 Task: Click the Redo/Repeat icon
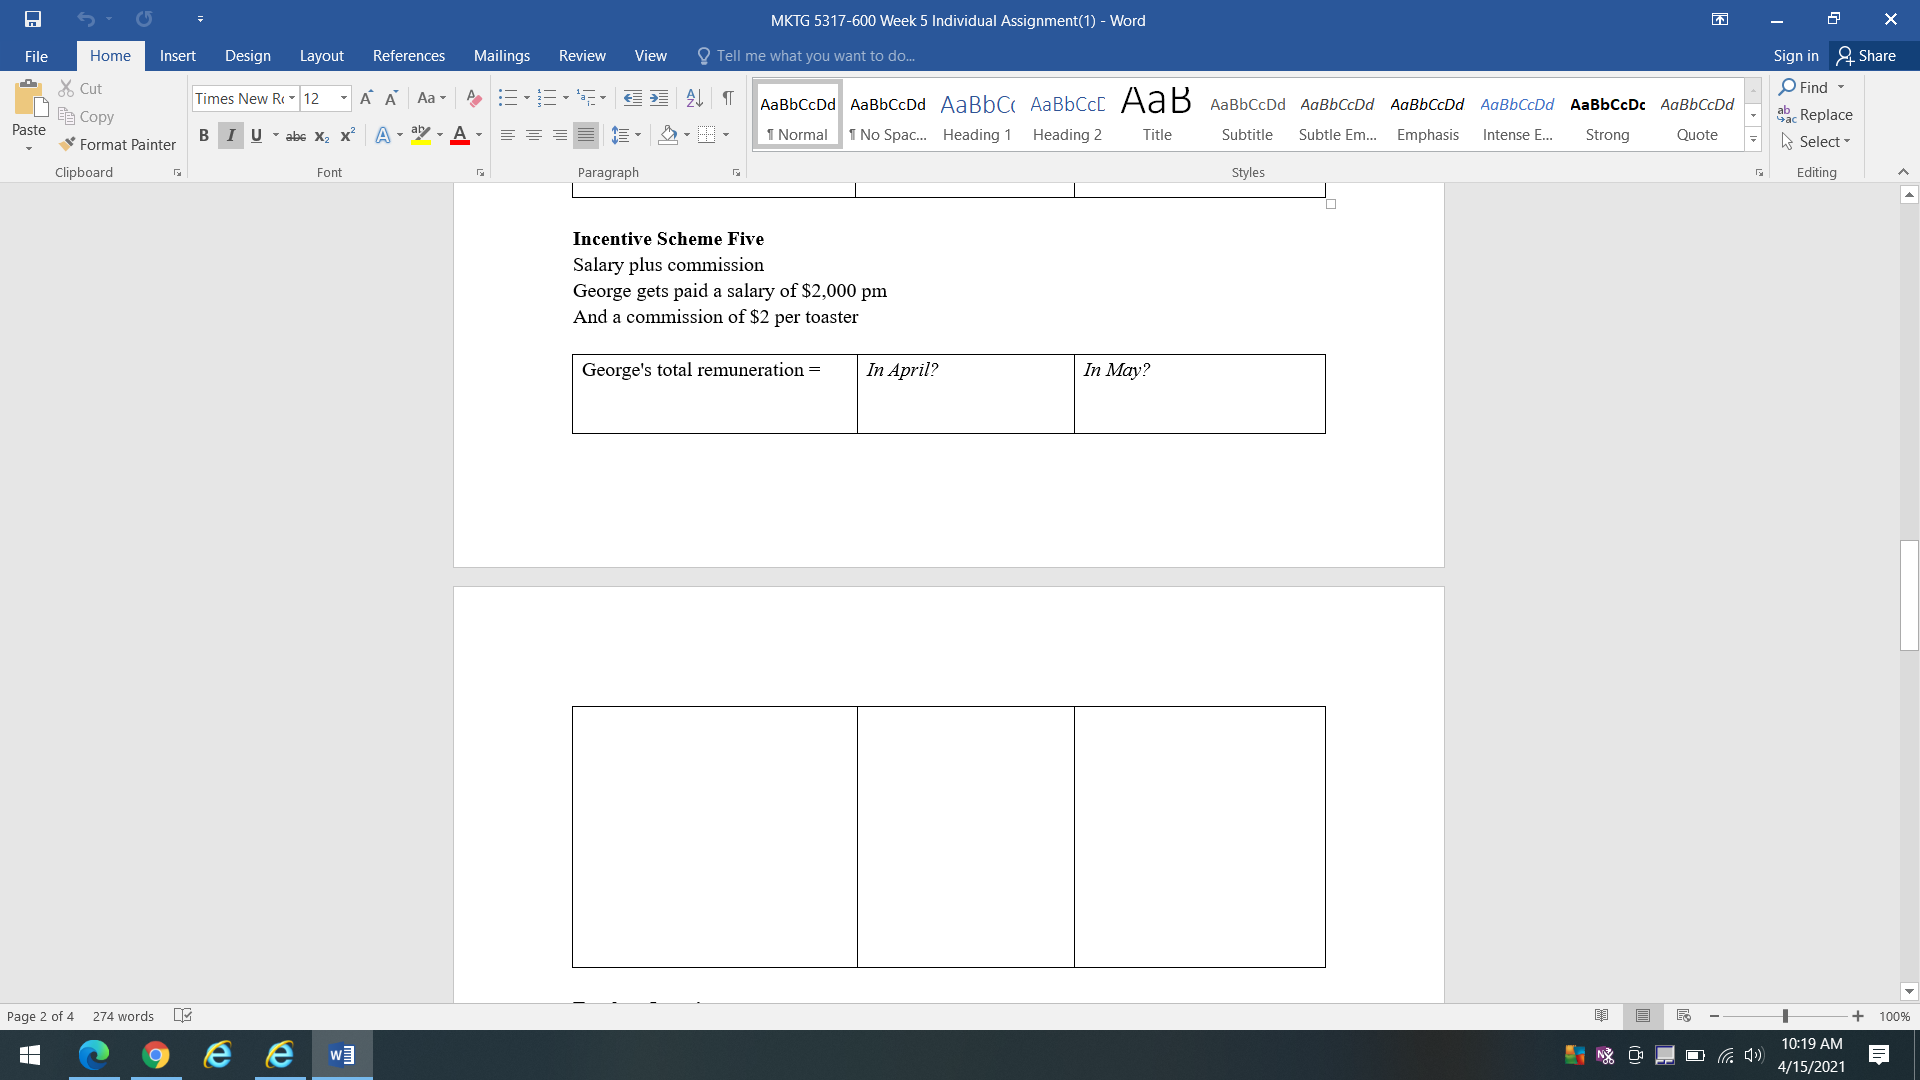[144, 19]
